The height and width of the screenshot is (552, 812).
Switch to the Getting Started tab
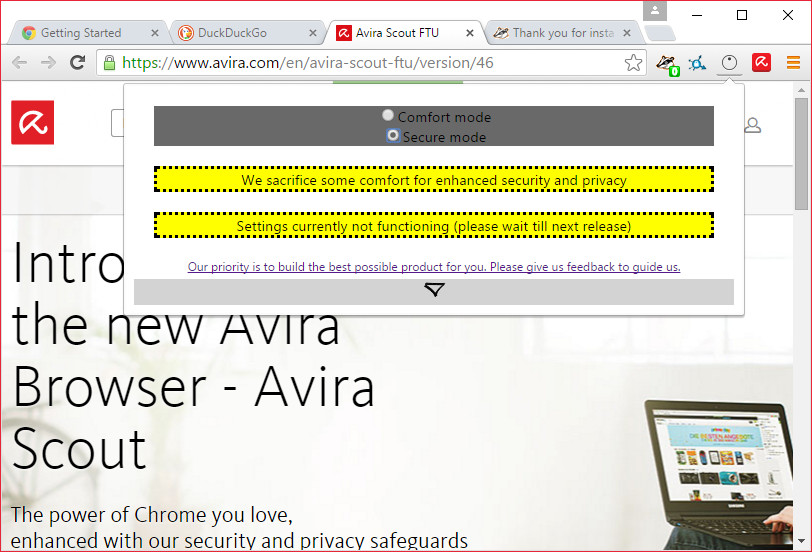click(x=88, y=33)
